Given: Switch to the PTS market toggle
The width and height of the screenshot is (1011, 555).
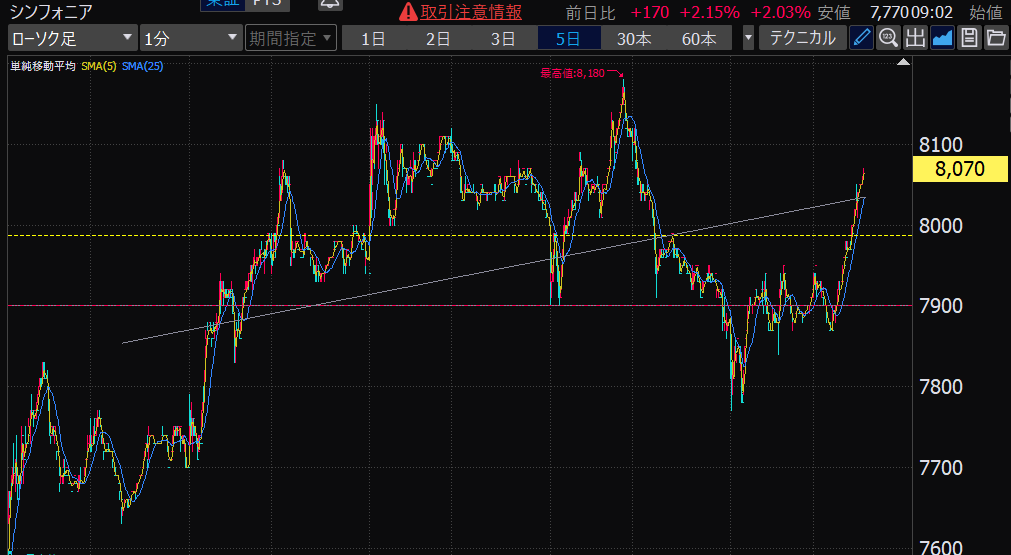Looking at the screenshot, I should [x=265, y=5].
